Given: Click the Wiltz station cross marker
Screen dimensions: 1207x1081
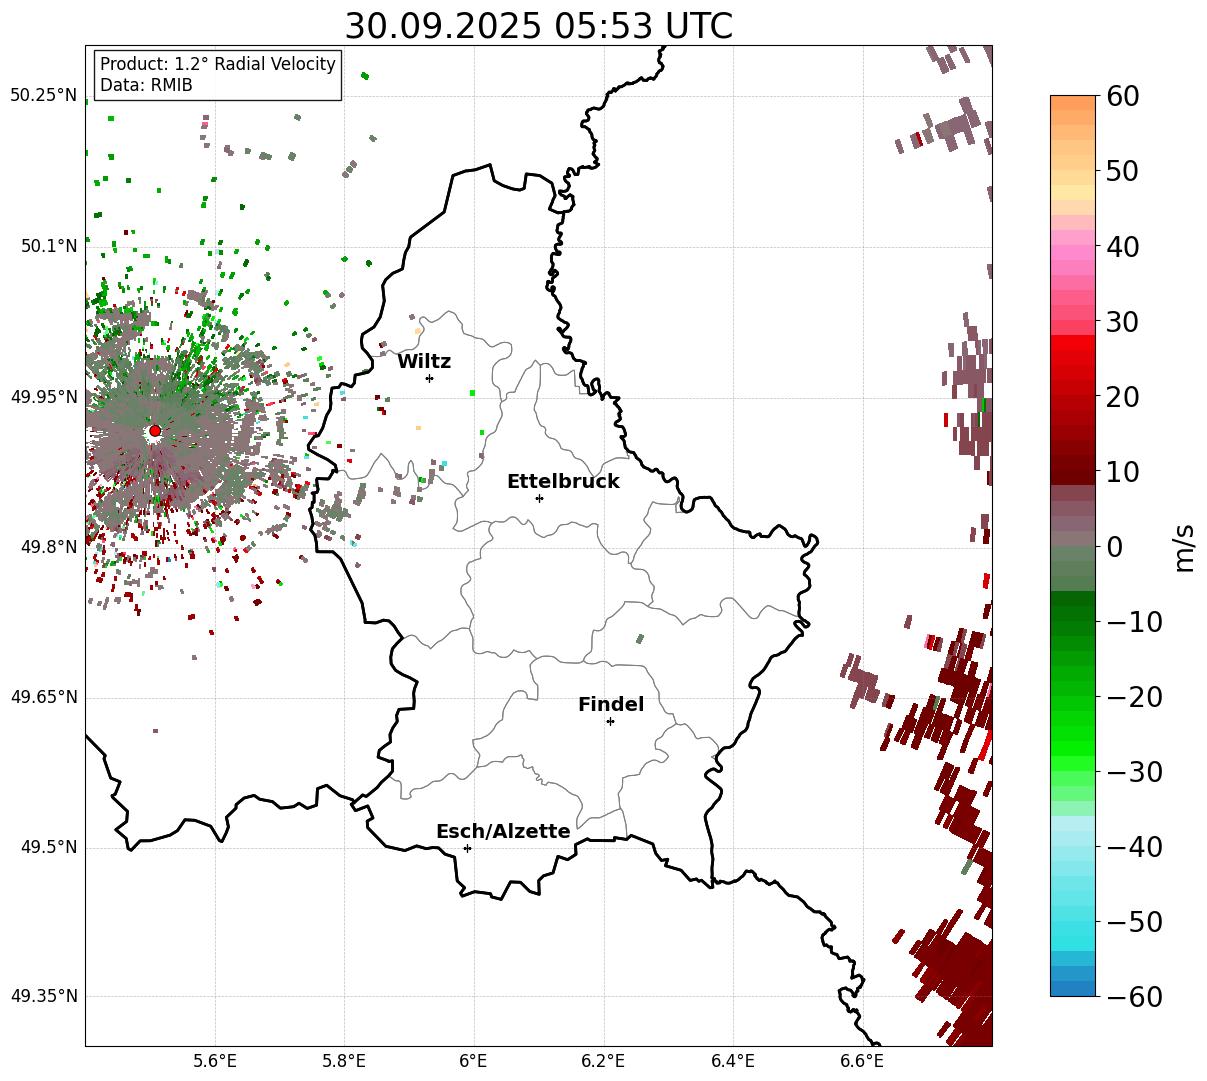Looking at the screenshot, I should click(429, 378).
